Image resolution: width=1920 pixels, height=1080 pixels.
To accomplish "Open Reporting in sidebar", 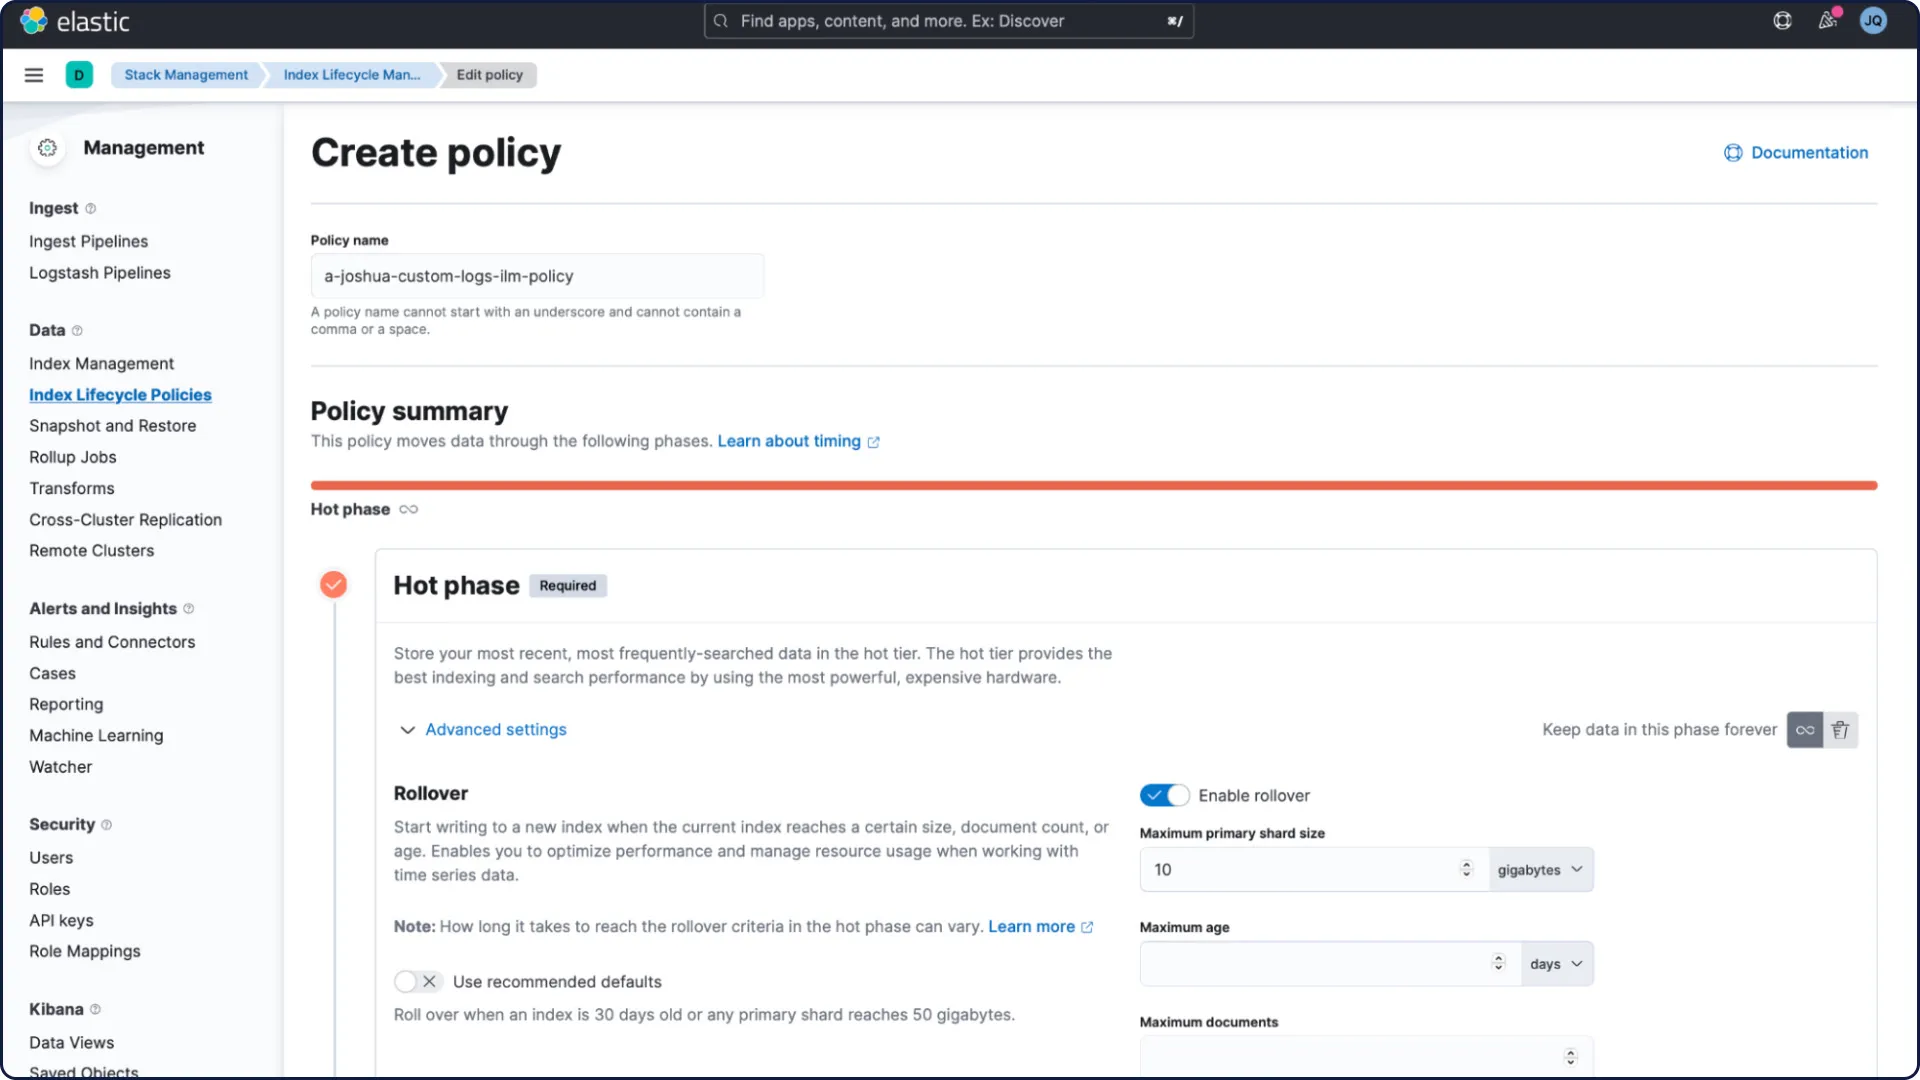I will point(66,705).
